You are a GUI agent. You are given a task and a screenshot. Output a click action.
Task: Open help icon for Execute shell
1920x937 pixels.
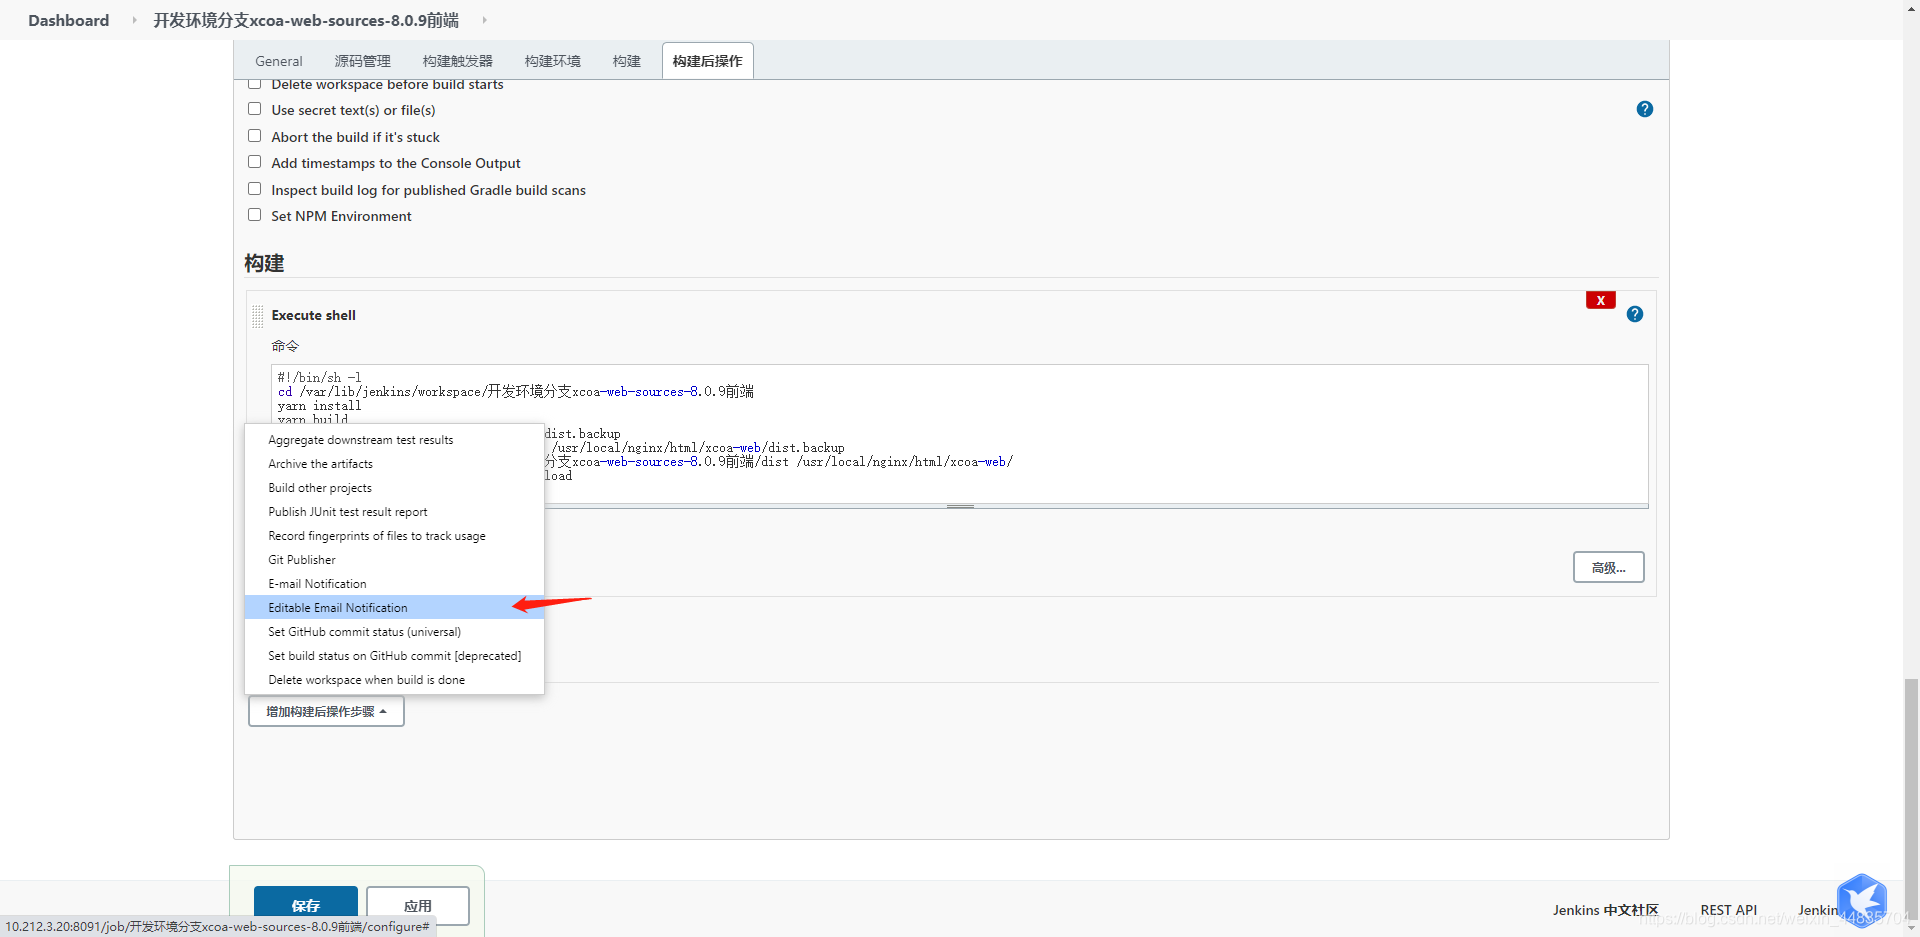[1634, 314]
